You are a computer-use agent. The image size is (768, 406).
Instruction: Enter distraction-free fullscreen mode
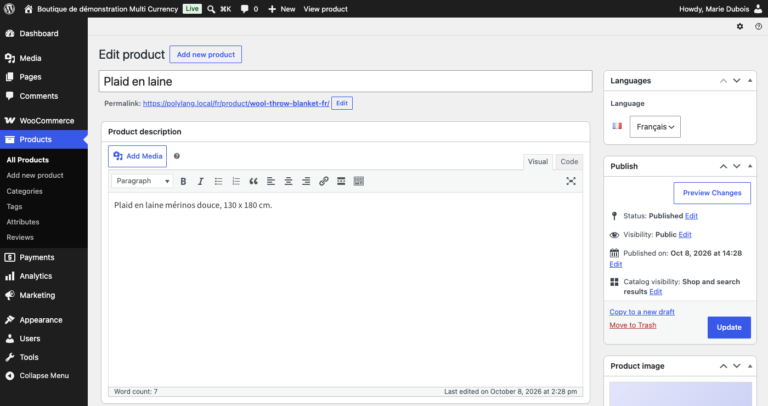point(571,181)
